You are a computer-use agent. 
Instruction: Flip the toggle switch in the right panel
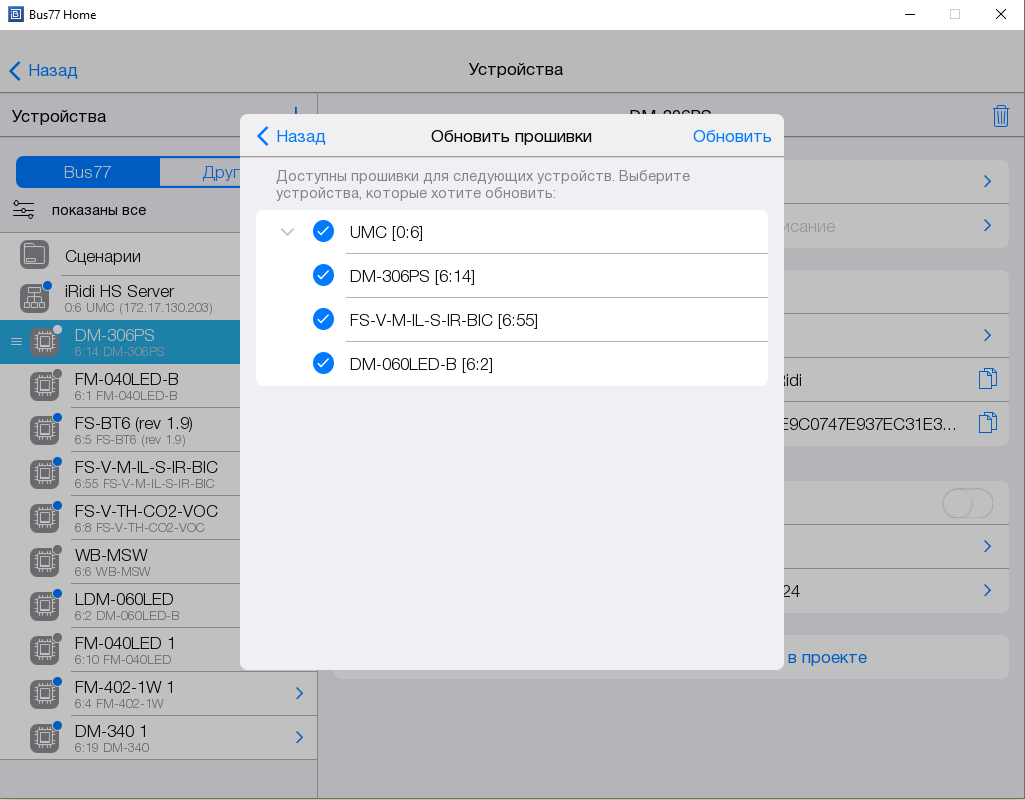click(x=967, y=504)
